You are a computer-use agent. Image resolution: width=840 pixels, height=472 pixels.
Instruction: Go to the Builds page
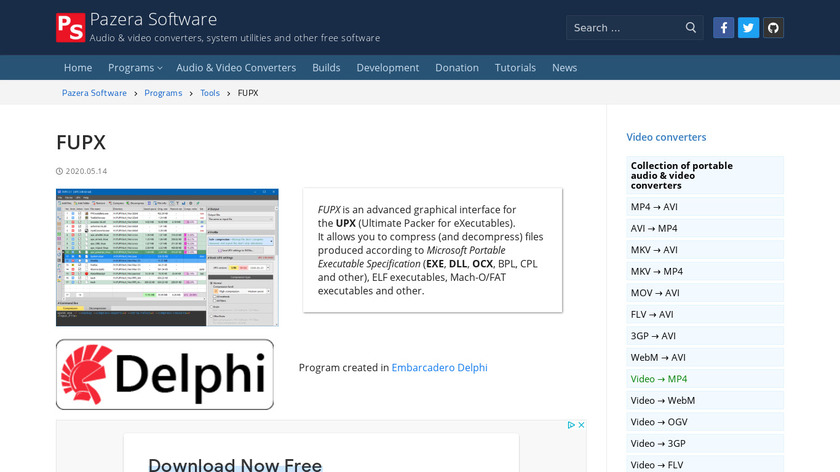(326, 68)
